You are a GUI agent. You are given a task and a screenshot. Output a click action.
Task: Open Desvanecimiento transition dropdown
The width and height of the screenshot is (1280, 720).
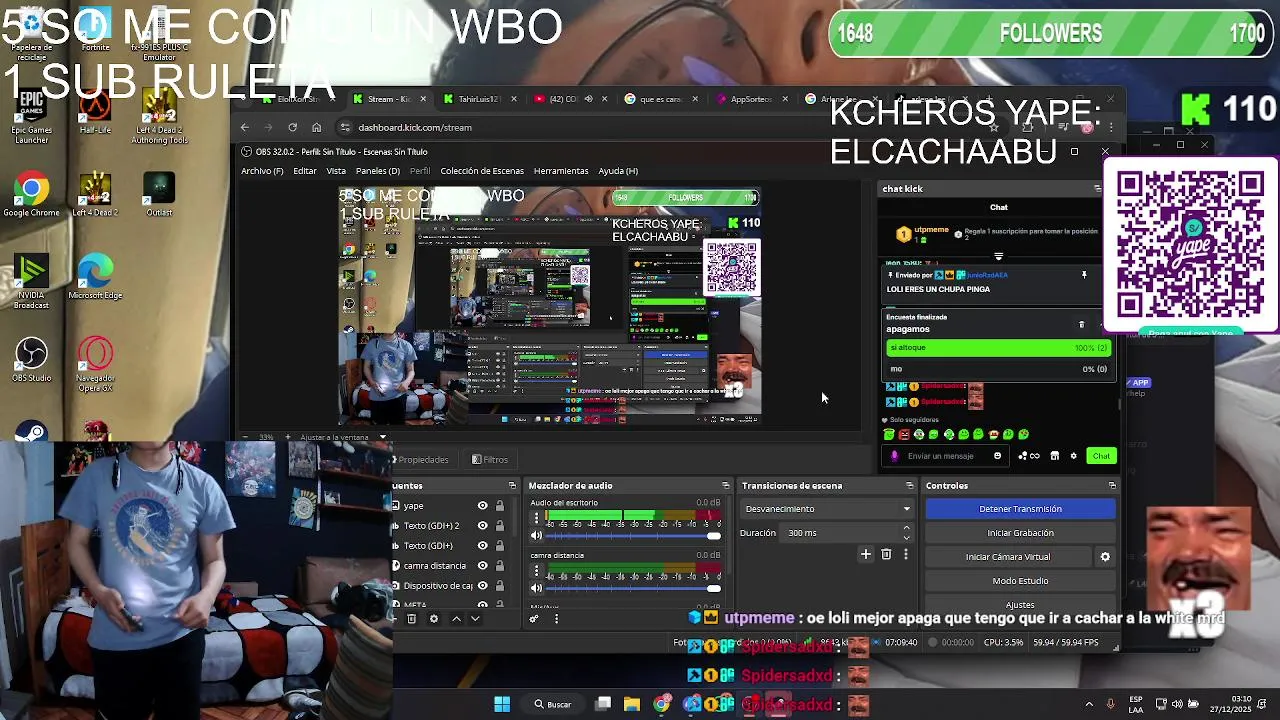(826, 509)
